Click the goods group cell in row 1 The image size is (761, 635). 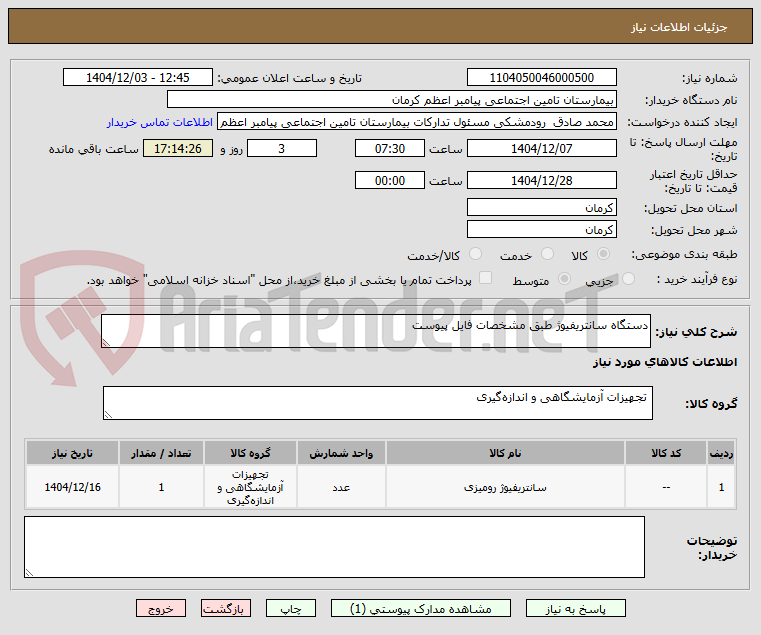[x=250, y=487]
